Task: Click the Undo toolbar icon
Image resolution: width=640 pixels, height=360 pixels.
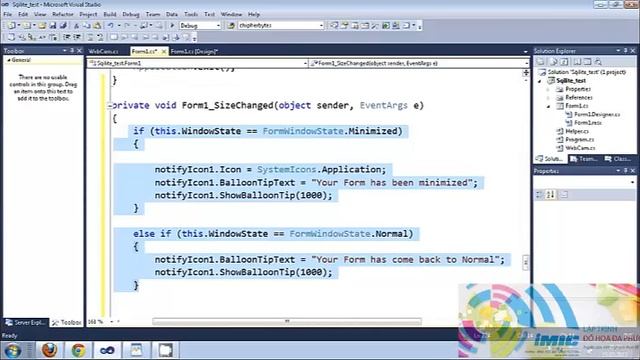Action: [x=111, y=25]
